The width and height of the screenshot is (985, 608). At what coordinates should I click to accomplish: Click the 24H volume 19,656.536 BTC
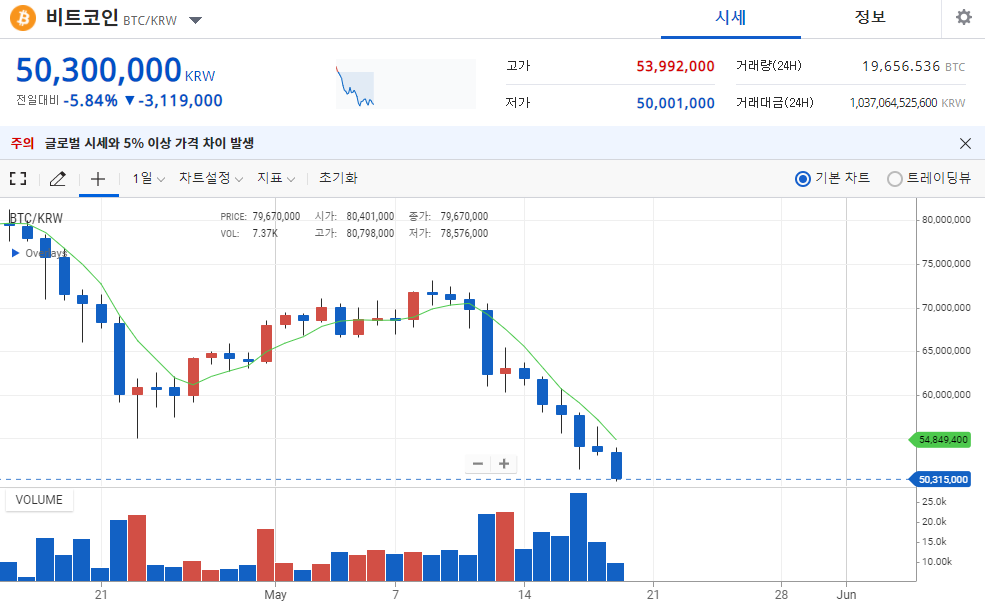click(x=913, y=66)
